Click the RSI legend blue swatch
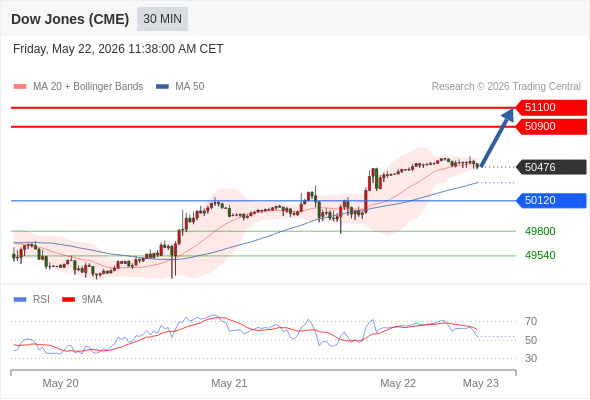This screenshot has width=590, height=400. coord(20,300)
